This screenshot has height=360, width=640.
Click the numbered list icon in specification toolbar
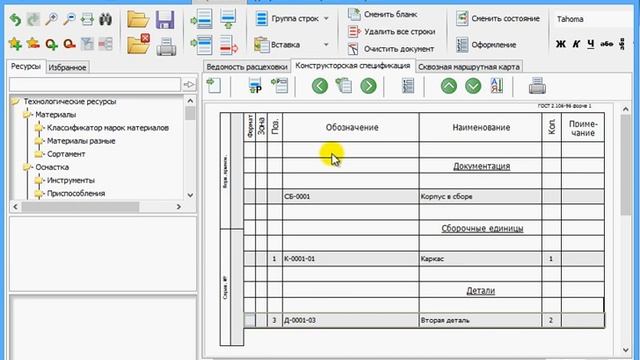(x=408, y=86)
